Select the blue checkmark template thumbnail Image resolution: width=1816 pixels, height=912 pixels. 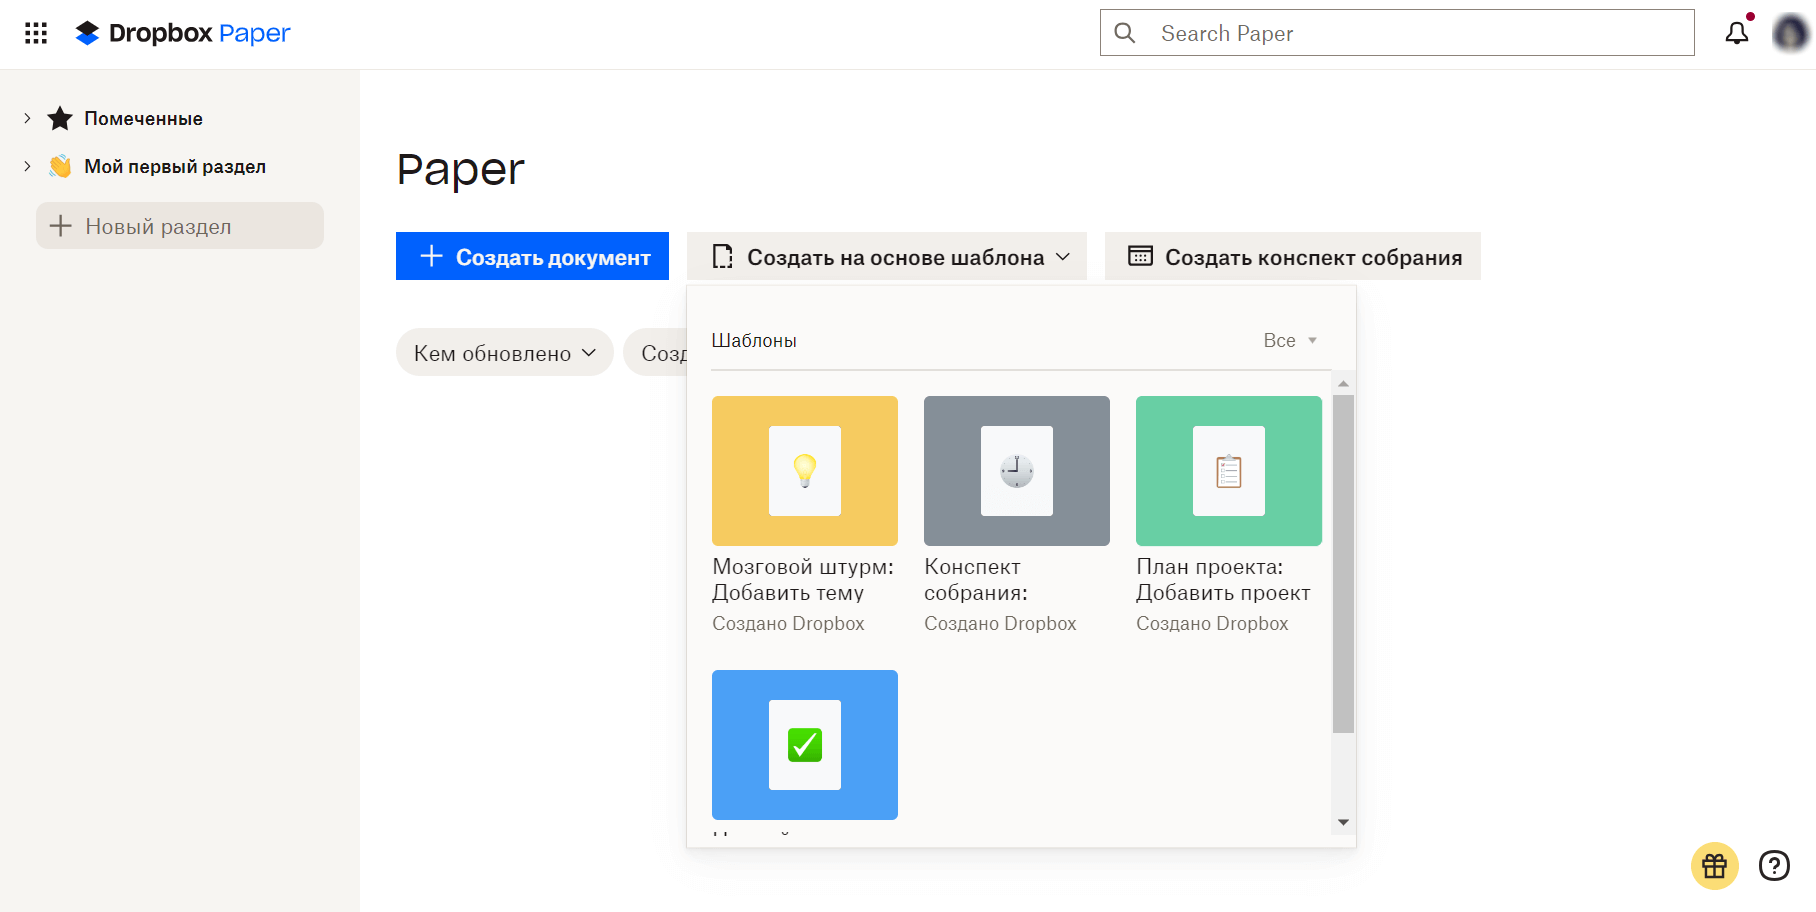coord(805,745)
